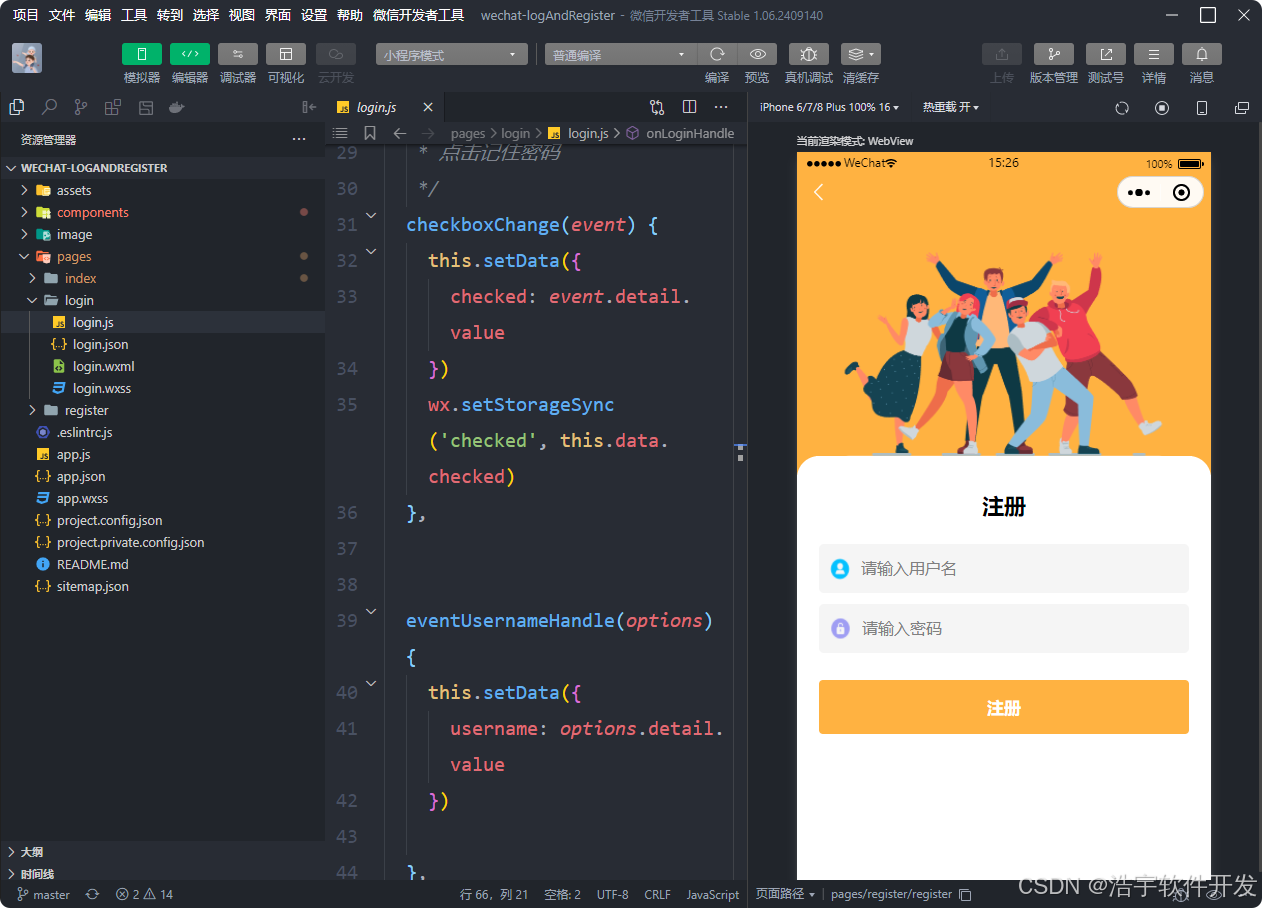The height and width of the screenshot is (908, 1262).
Task: Collapse the pages folder
Action: pos(24,256)
